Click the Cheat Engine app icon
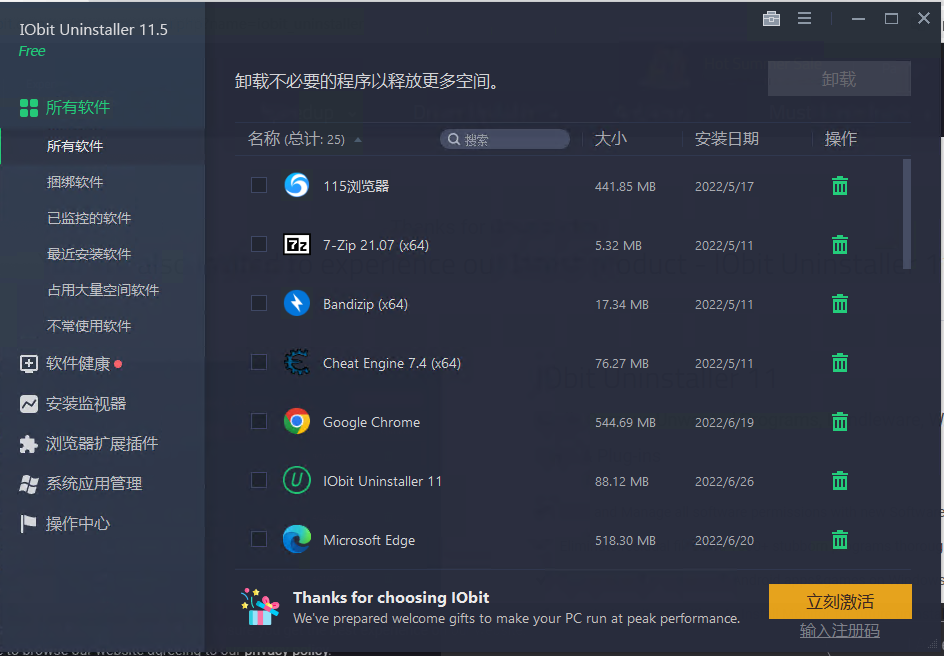The height and width of the screenshot is (656, 944). pos(297,362)
